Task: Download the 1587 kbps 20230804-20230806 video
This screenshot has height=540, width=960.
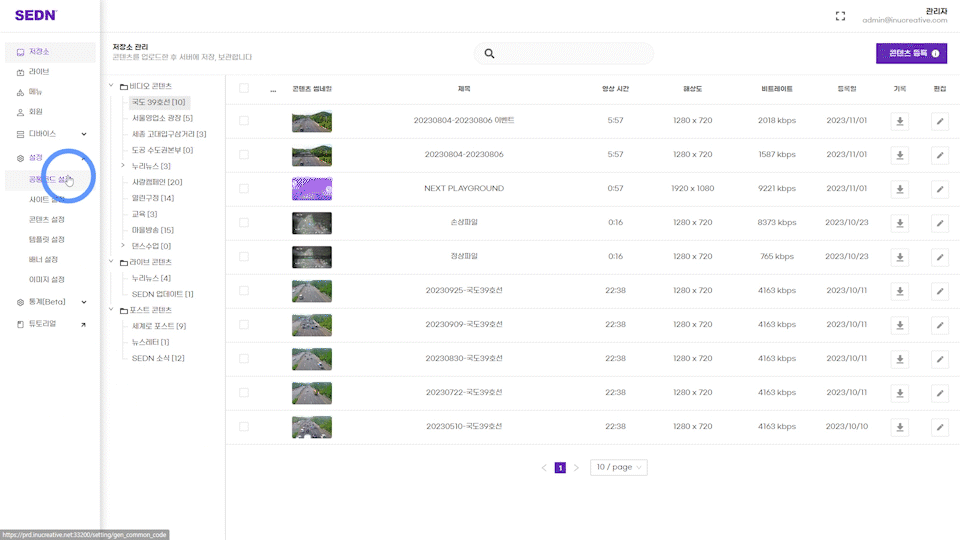Action: (x=899, y=155)
